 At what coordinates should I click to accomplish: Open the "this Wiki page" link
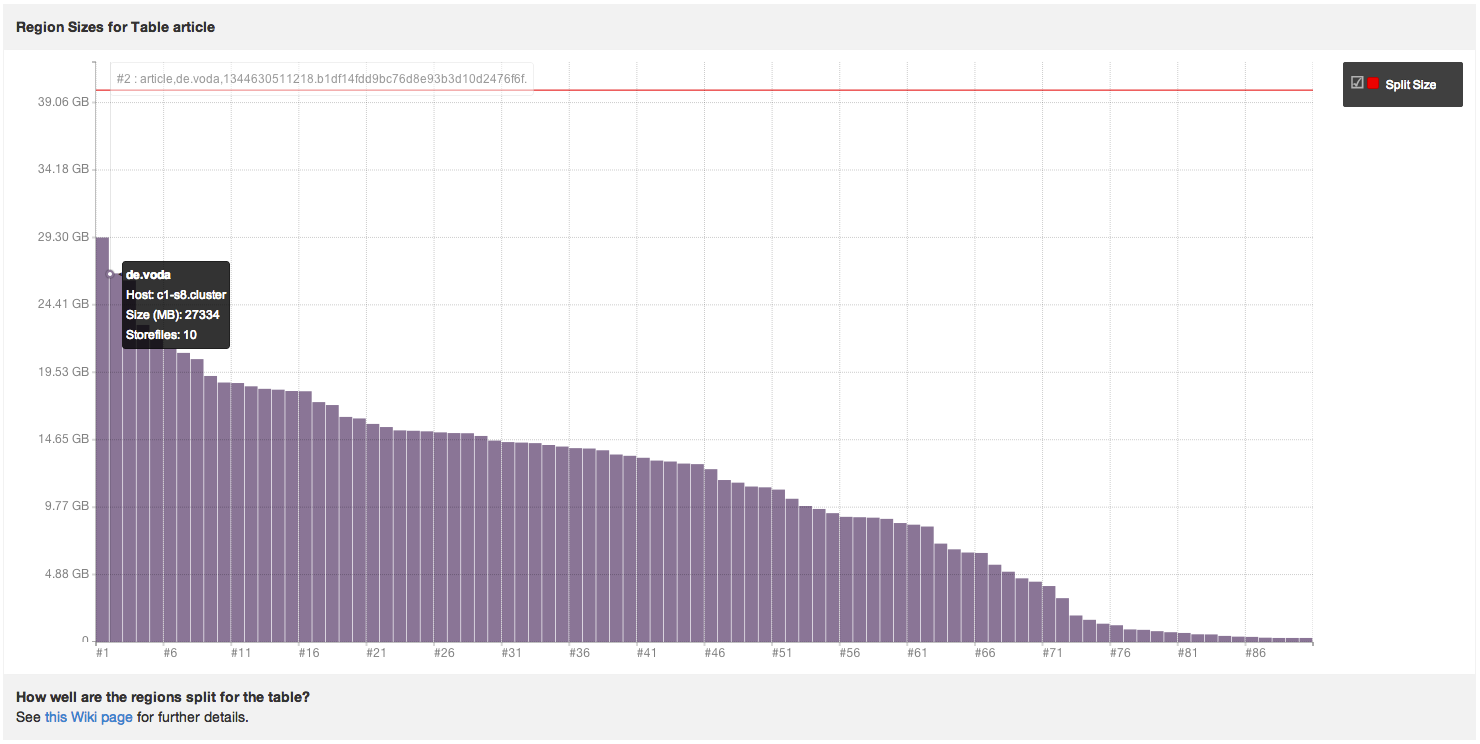pyautogui.click(x=88, y=717)
